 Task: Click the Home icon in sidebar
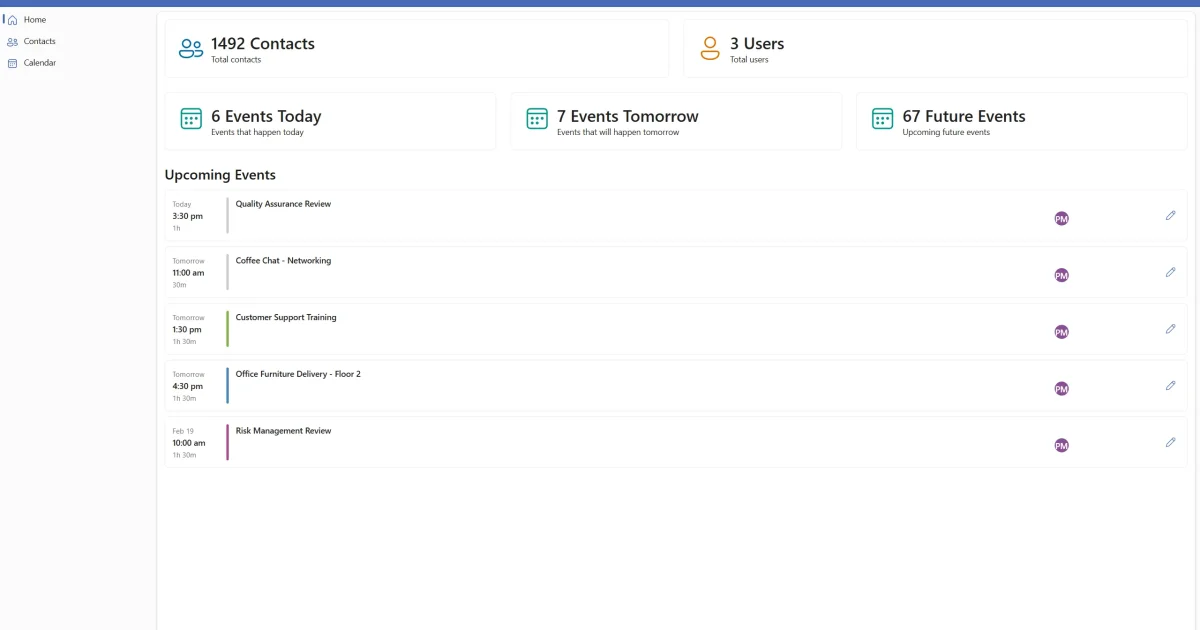click(x=12, y=20)
